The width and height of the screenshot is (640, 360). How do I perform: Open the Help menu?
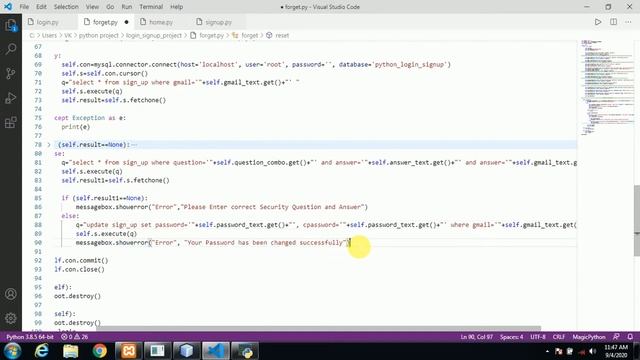(x=176, y=7)
